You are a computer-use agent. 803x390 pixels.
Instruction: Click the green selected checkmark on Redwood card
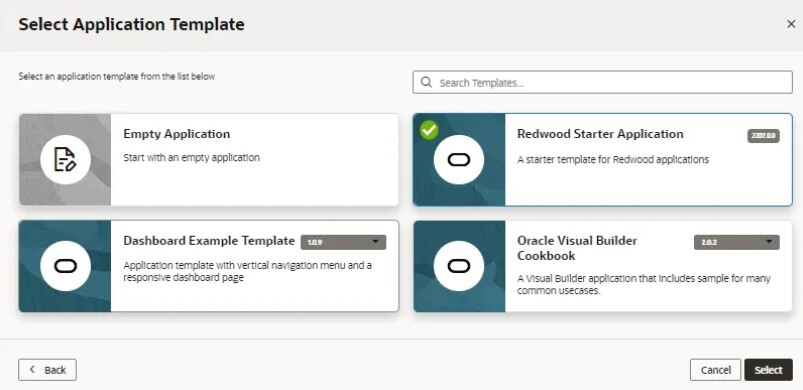tap(429, 130)
